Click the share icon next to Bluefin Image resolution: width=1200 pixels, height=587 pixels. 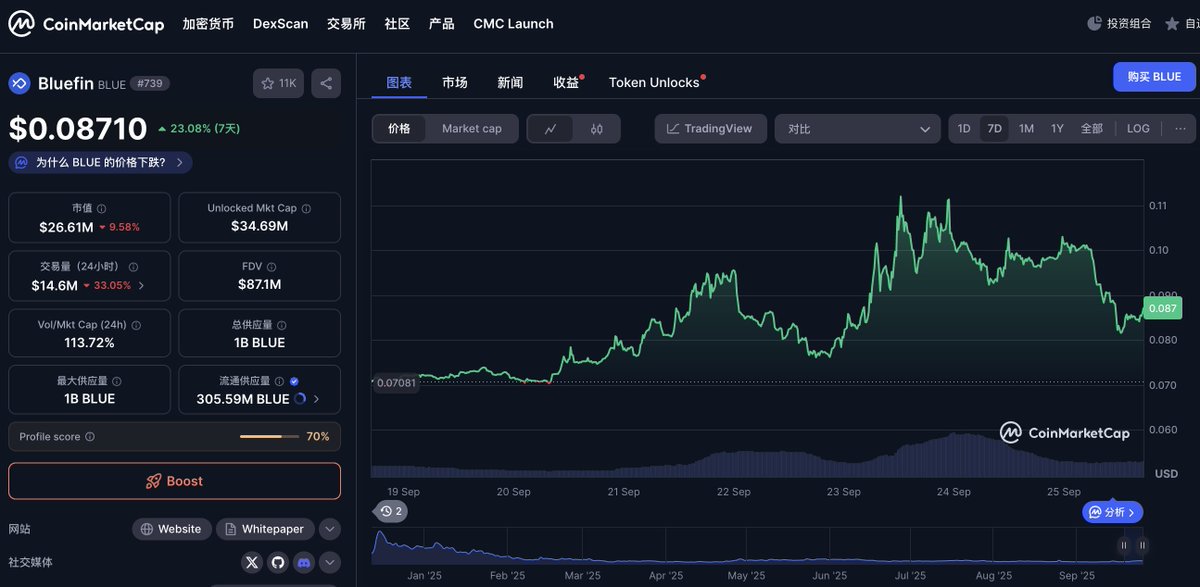click(326, 84)
